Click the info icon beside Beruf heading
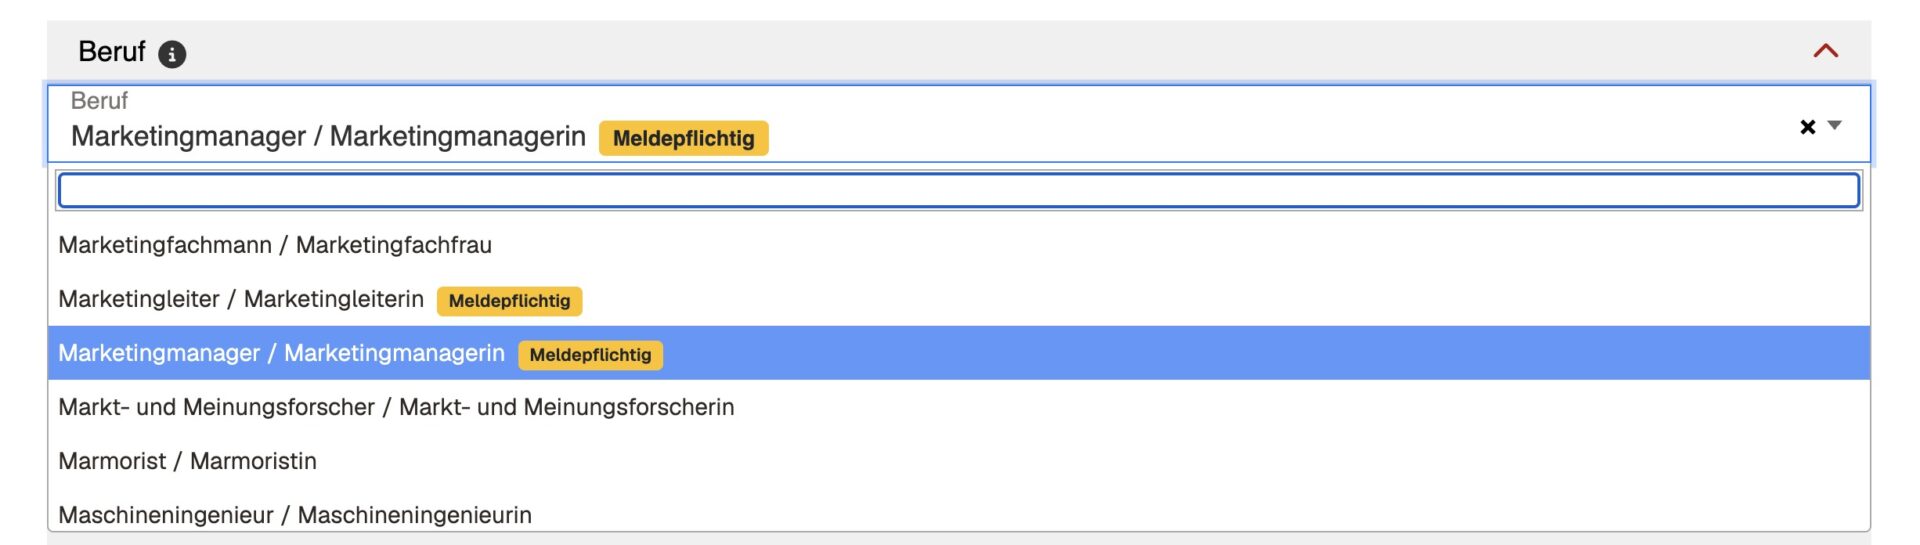The width and height of the screenshot is (1920, 545). (x=172, y=54)
